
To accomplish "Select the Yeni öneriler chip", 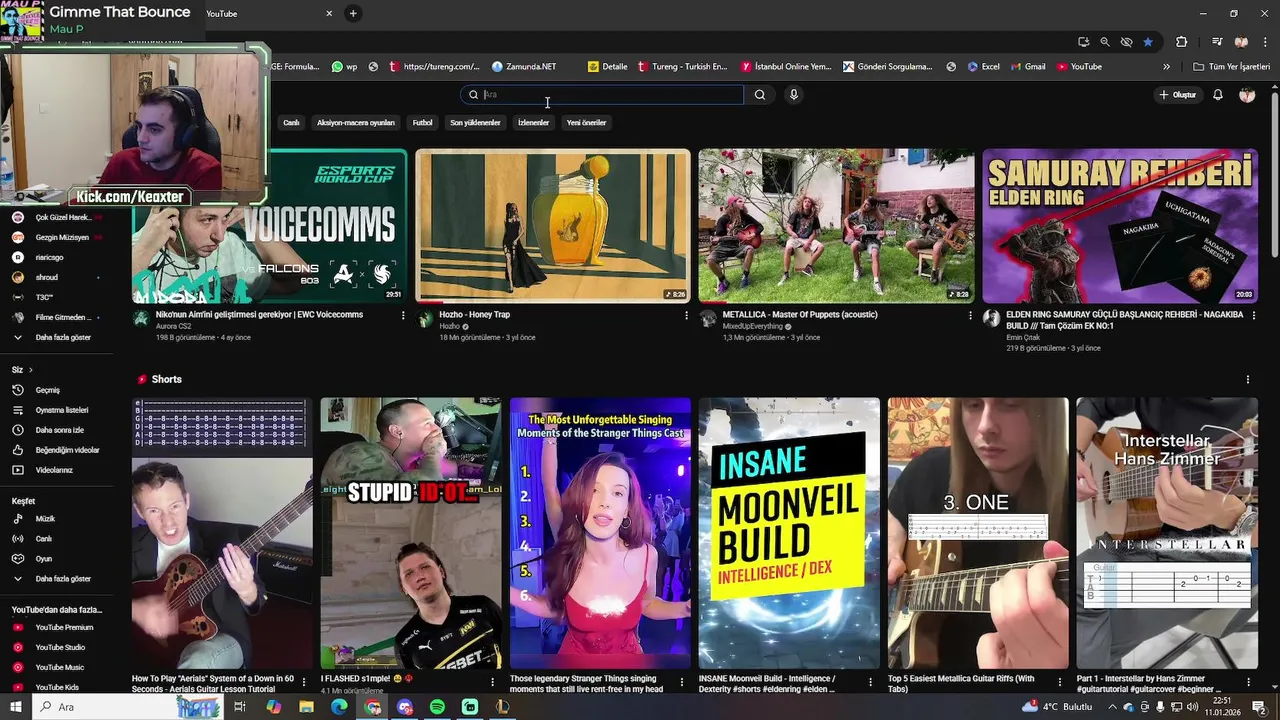I will [x=587, y=123].
